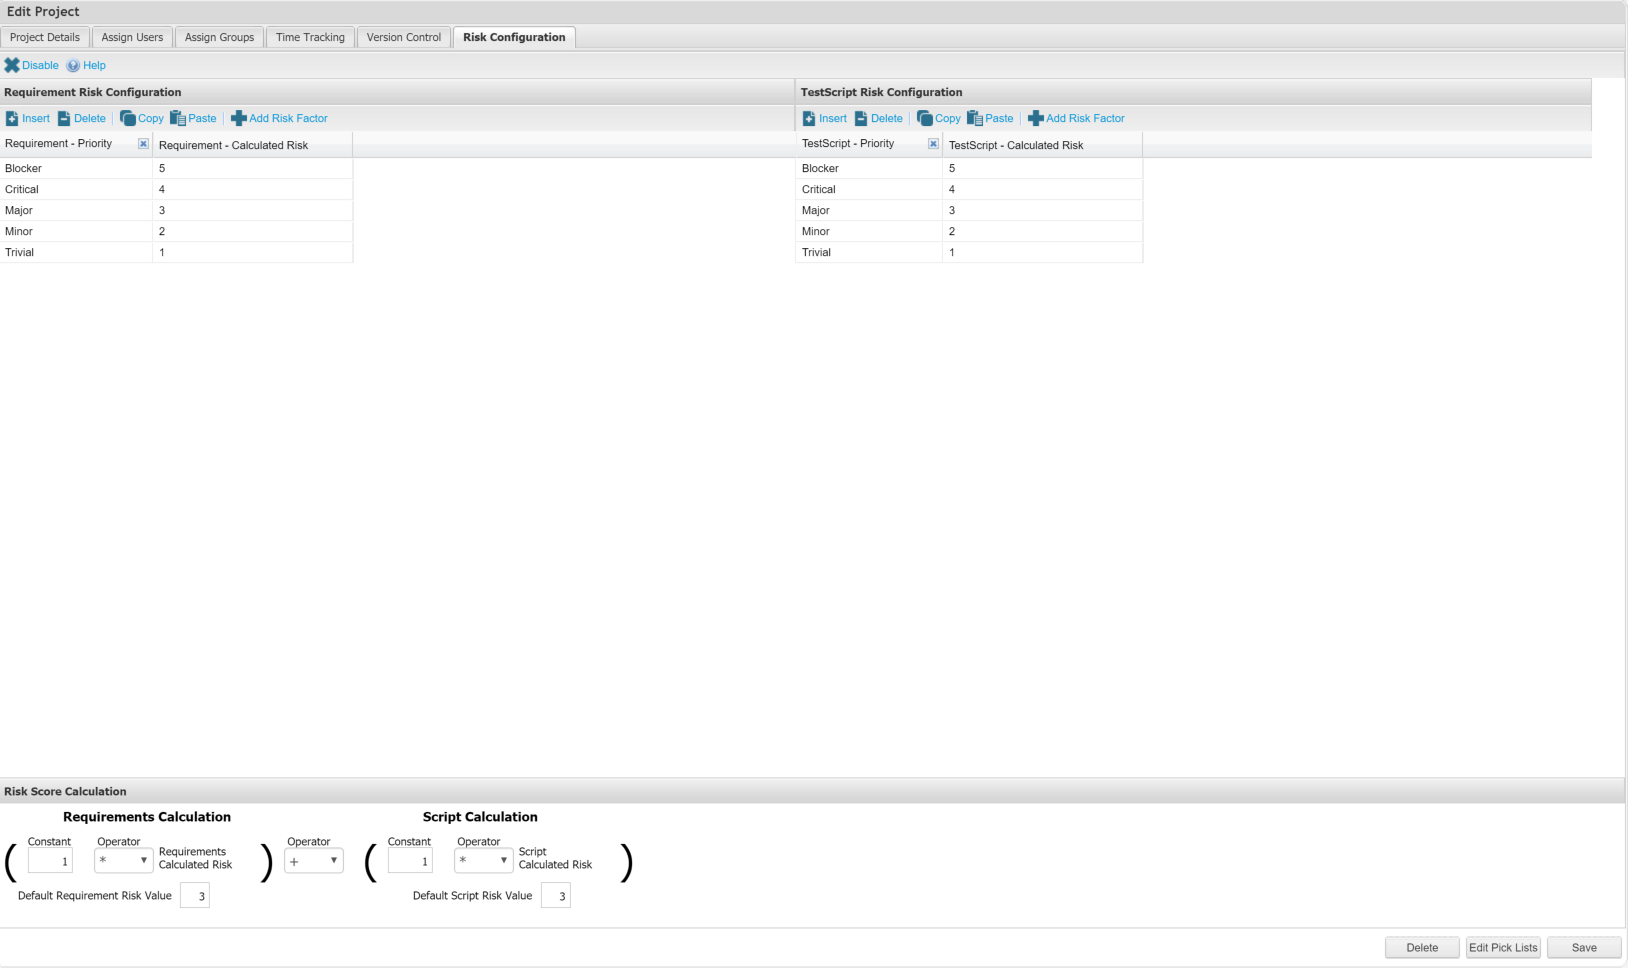Open the middle plus Operator dropdown
The width and height of the screenshot is (1628, 968).
pyautogui.click(x=313, y=861)
